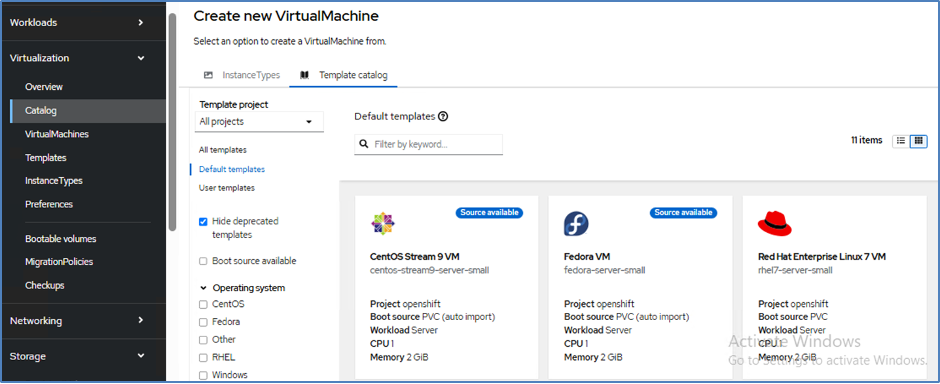Check the Fedora operating system filter
Image resolution: width=940 pixels, height=384 pixels.
coord(203,322)
